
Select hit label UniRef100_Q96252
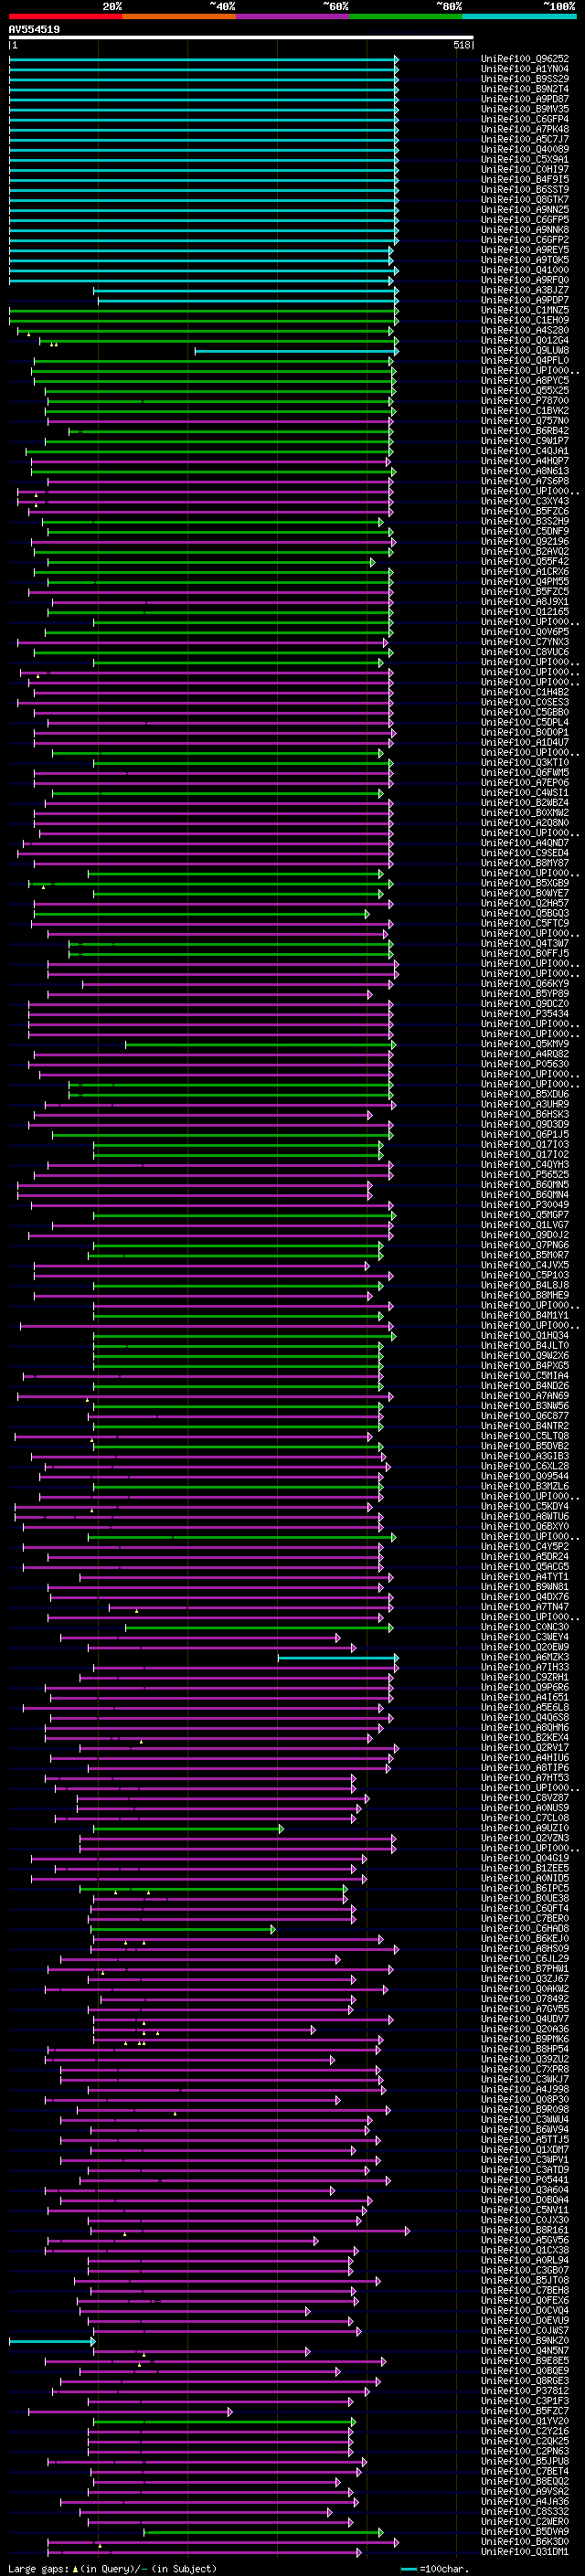click(525, 59)
